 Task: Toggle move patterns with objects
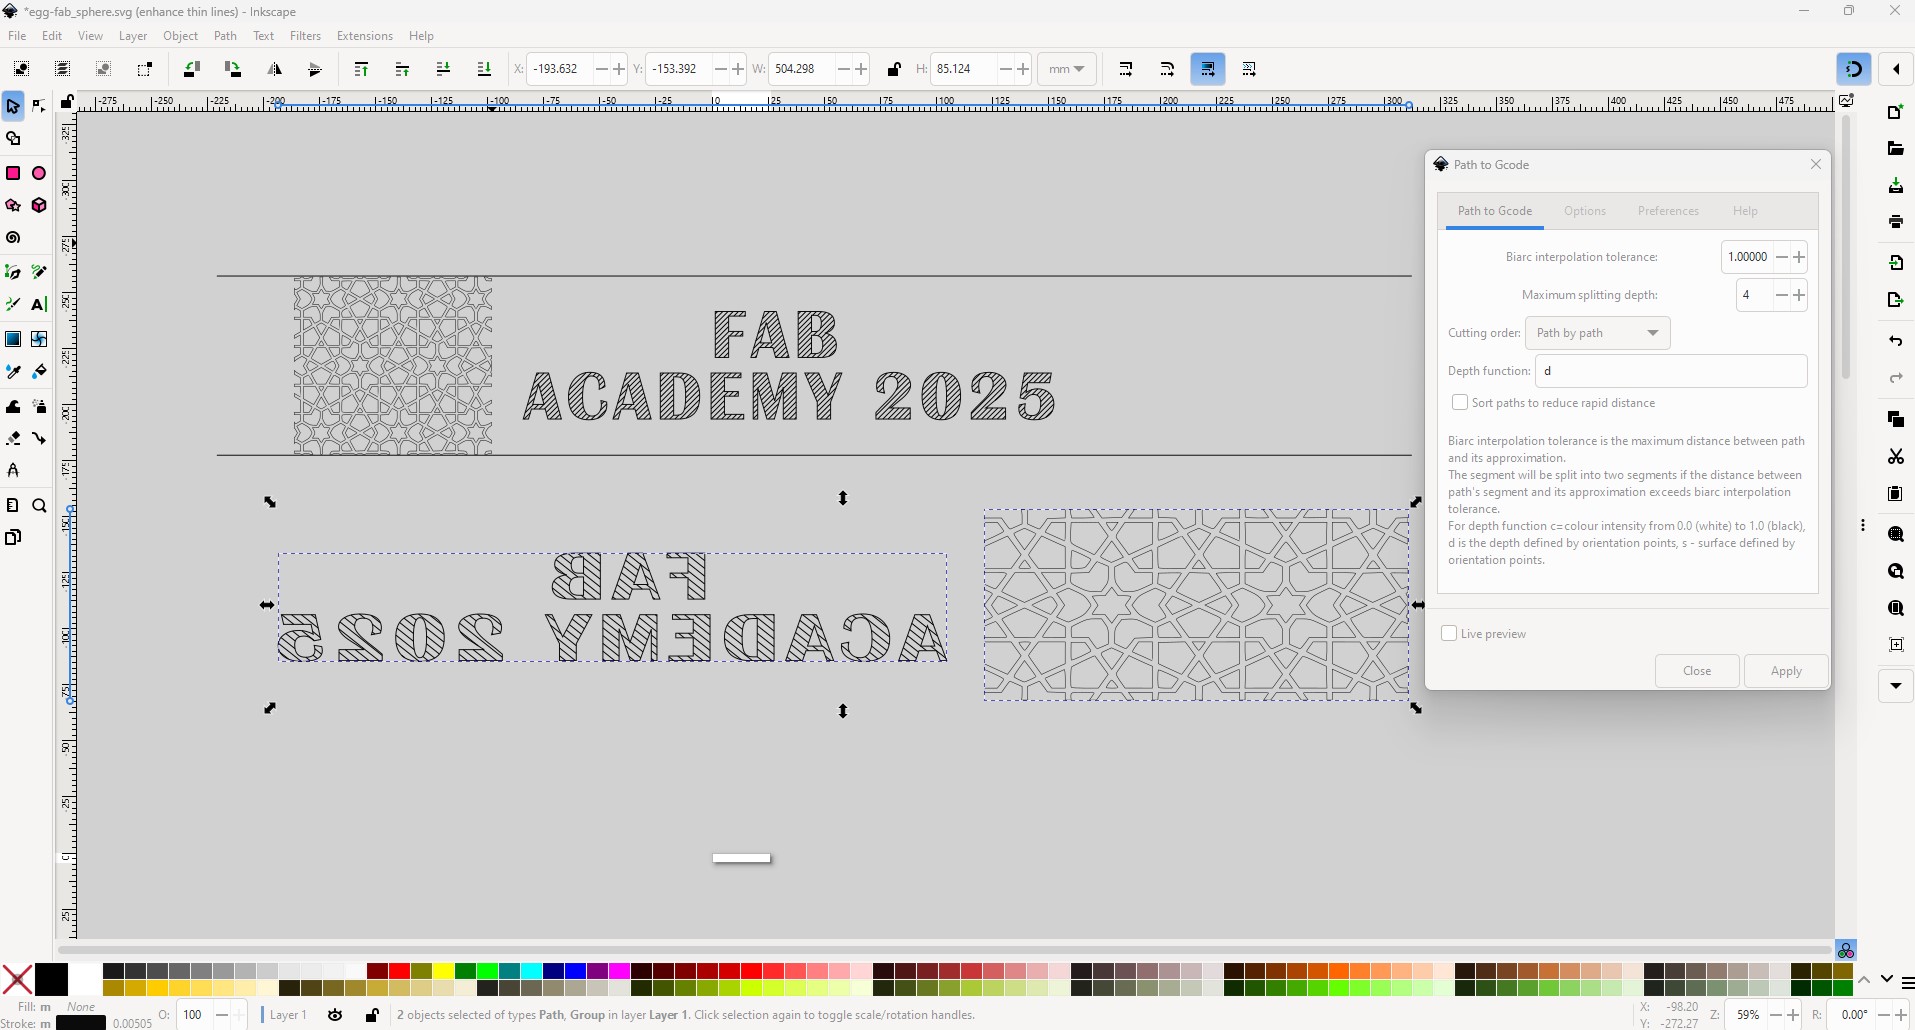point(1249,69)
